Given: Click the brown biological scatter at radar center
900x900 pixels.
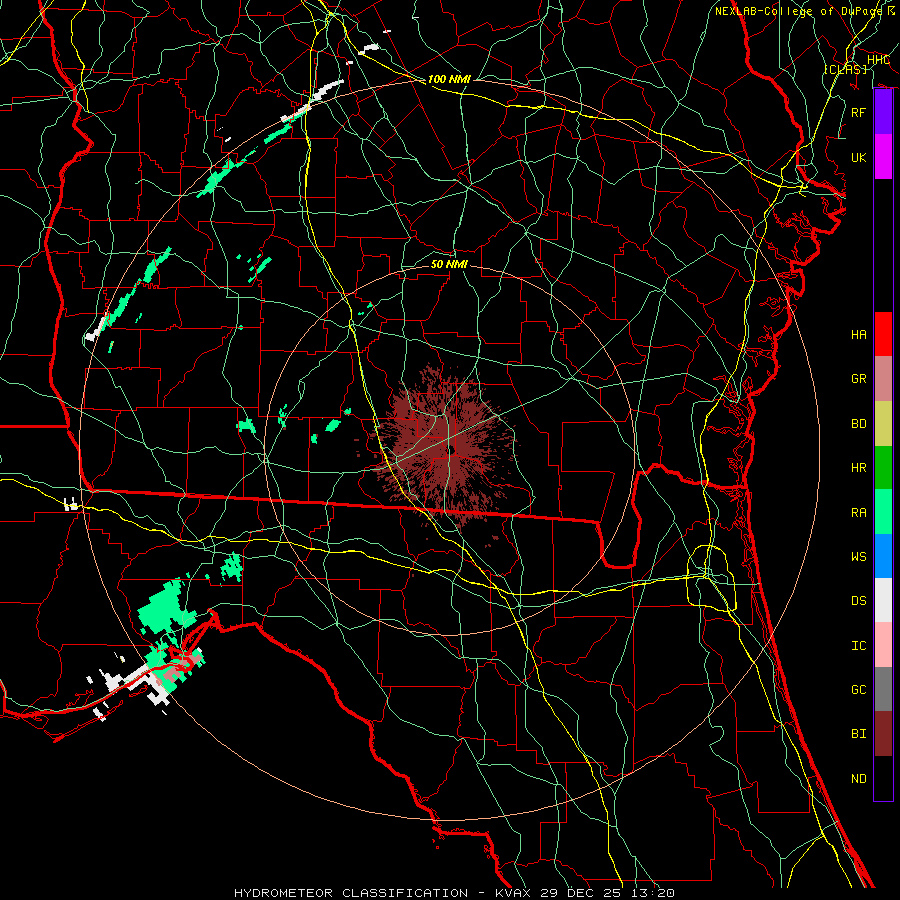Looking at the screenshot, I should [449, 449].
